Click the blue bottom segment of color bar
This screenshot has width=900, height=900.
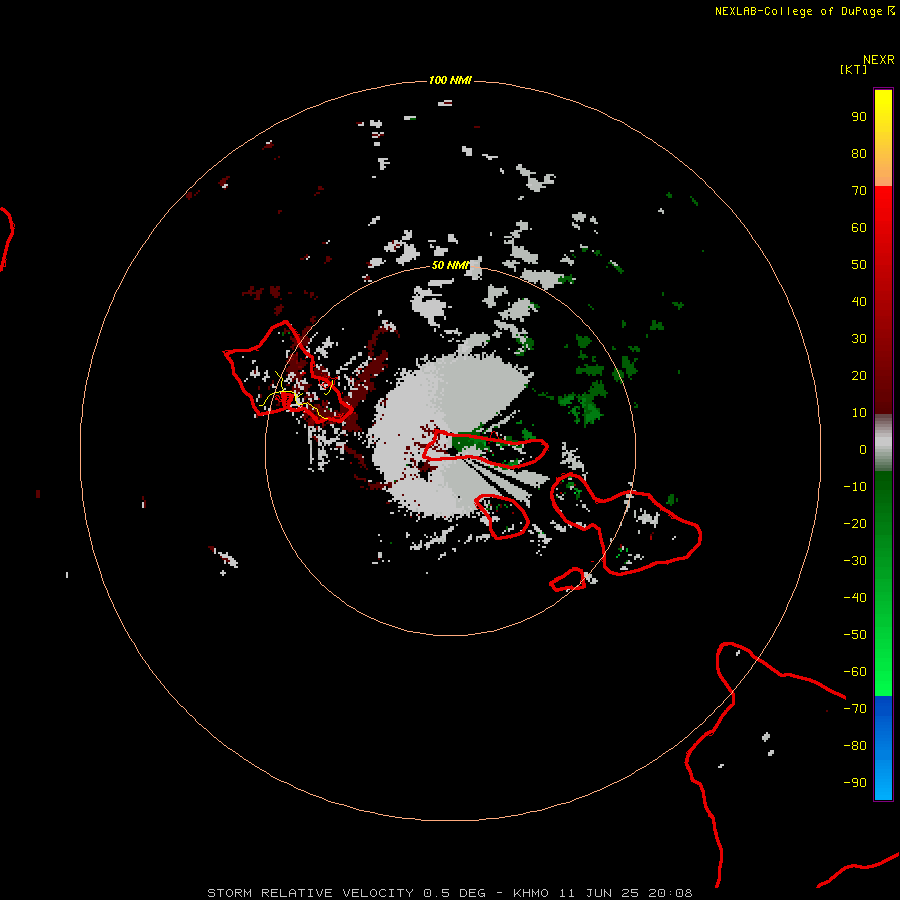[883, 748]
